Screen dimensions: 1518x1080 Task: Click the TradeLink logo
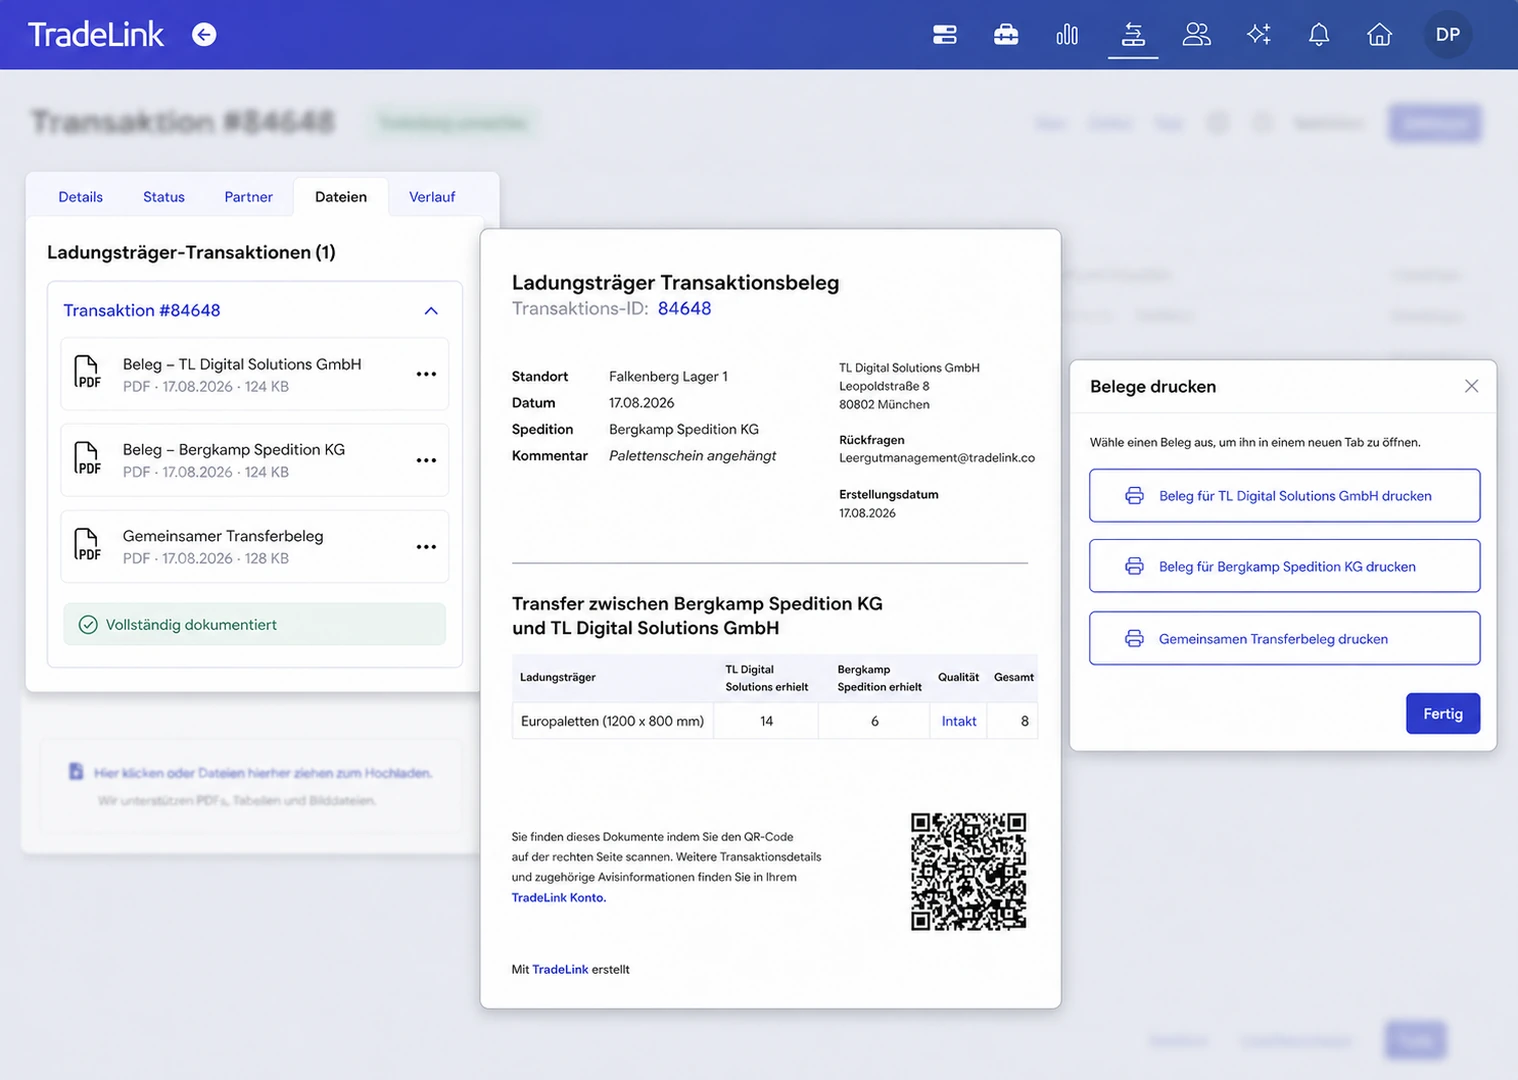pos(95,35)
